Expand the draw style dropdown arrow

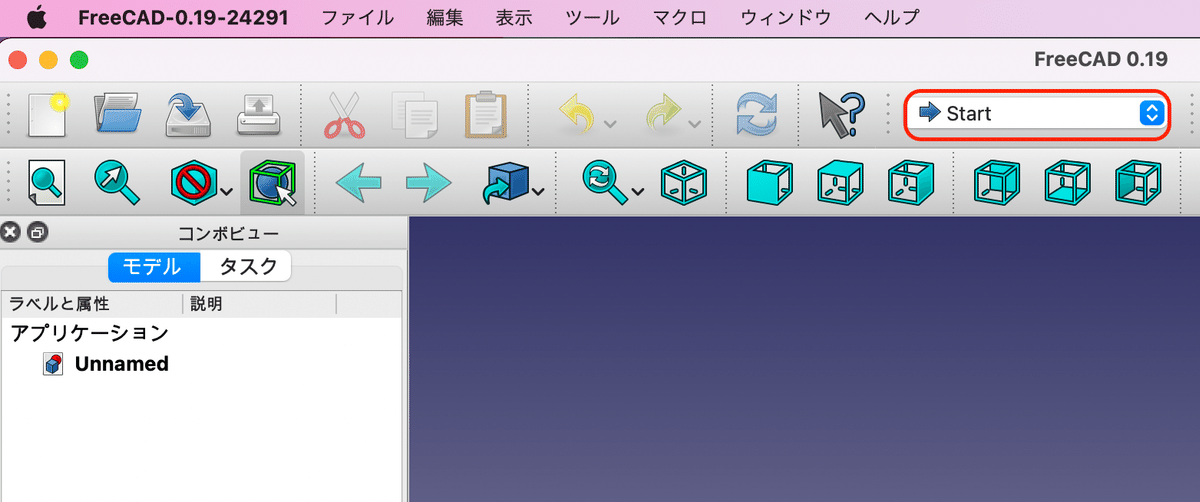point(227,191)
